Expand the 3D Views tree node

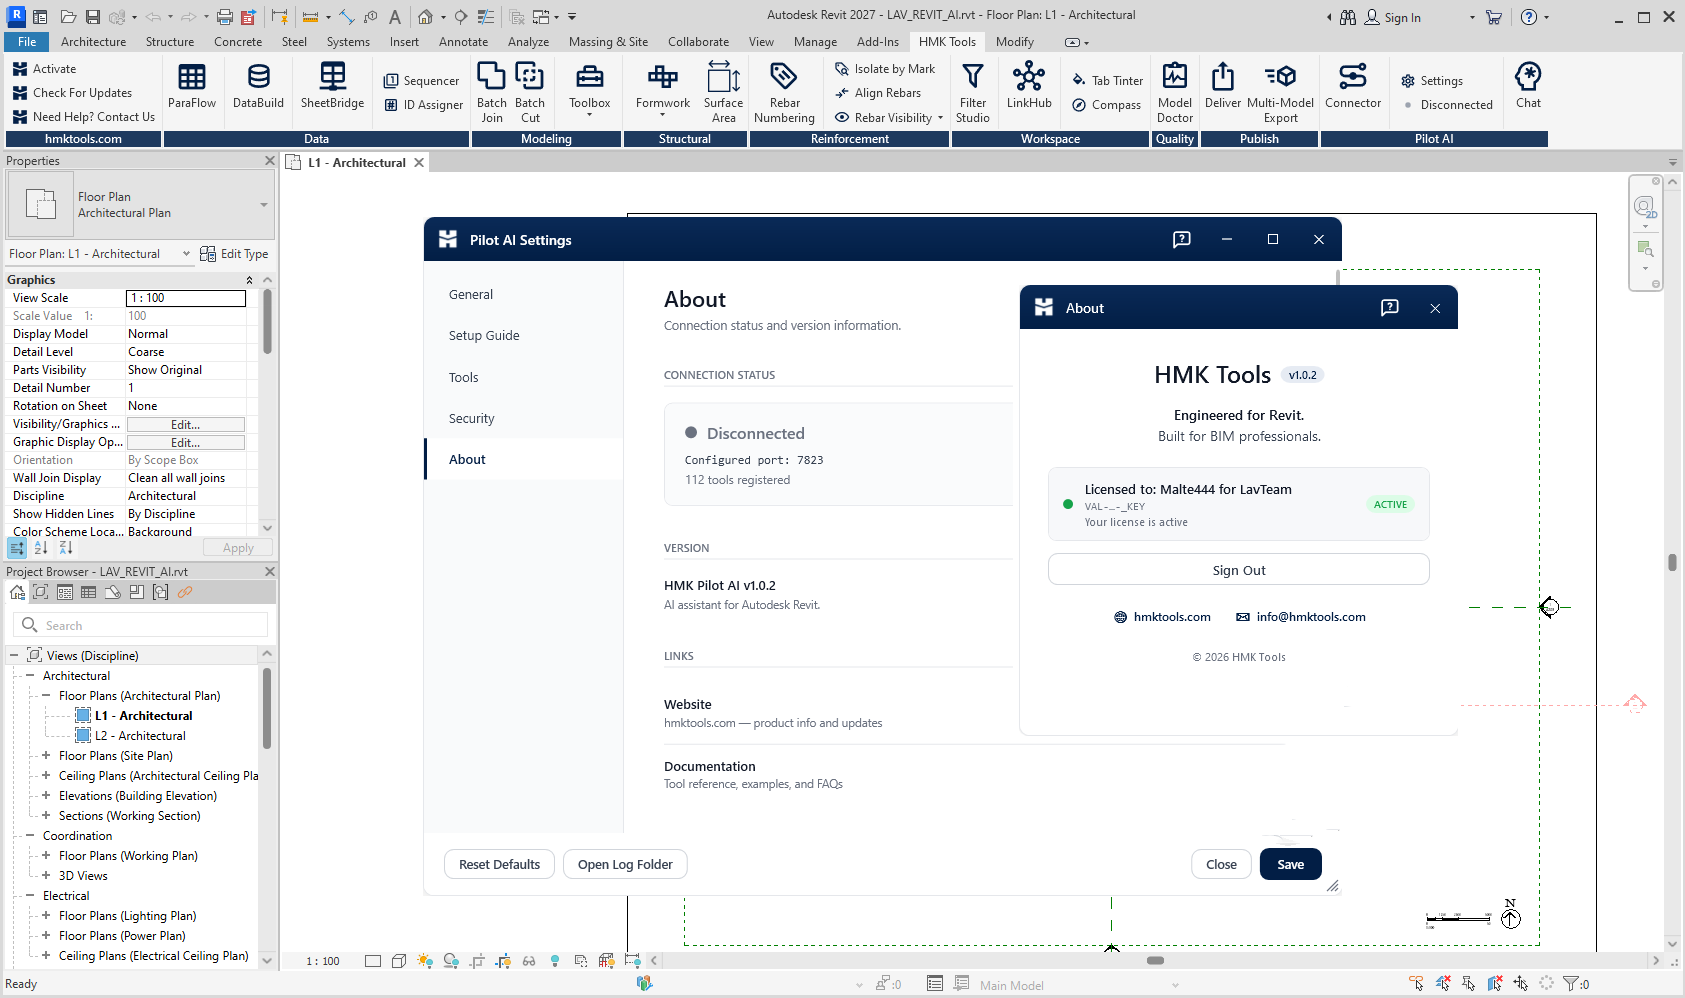coord(46,876)
